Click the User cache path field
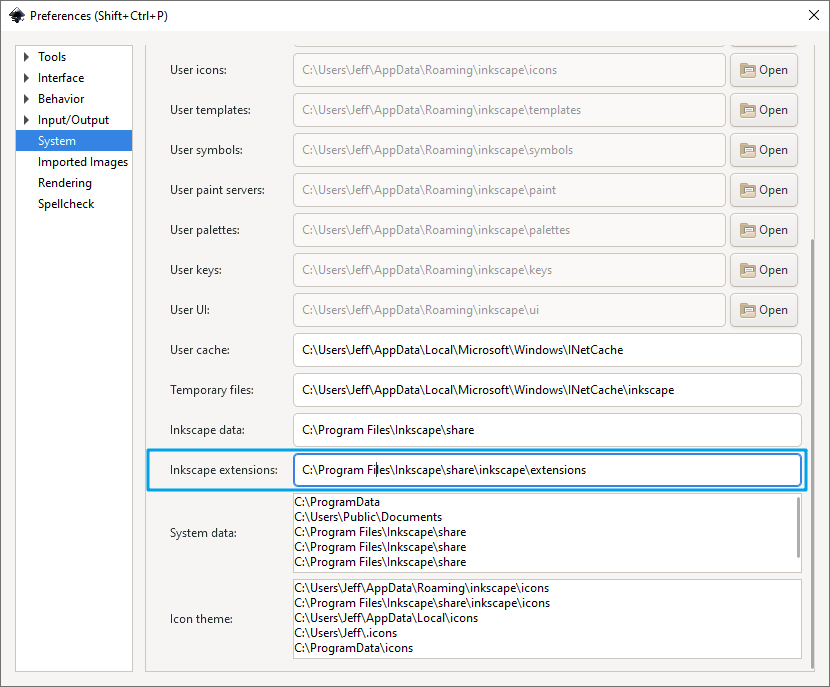The width and height of the screenshot is (830, 687). tap(547, 350)
